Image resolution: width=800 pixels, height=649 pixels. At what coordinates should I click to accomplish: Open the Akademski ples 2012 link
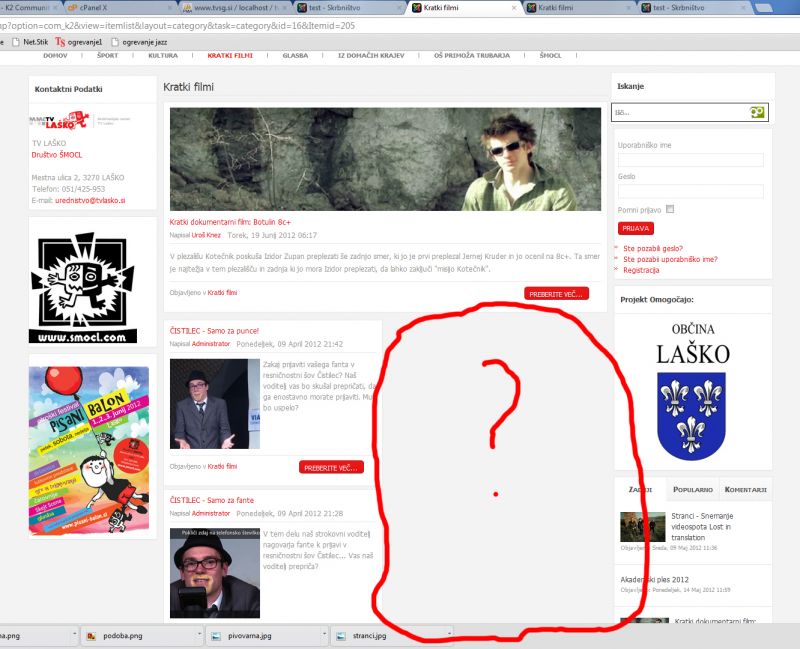[x=655, y=580]
